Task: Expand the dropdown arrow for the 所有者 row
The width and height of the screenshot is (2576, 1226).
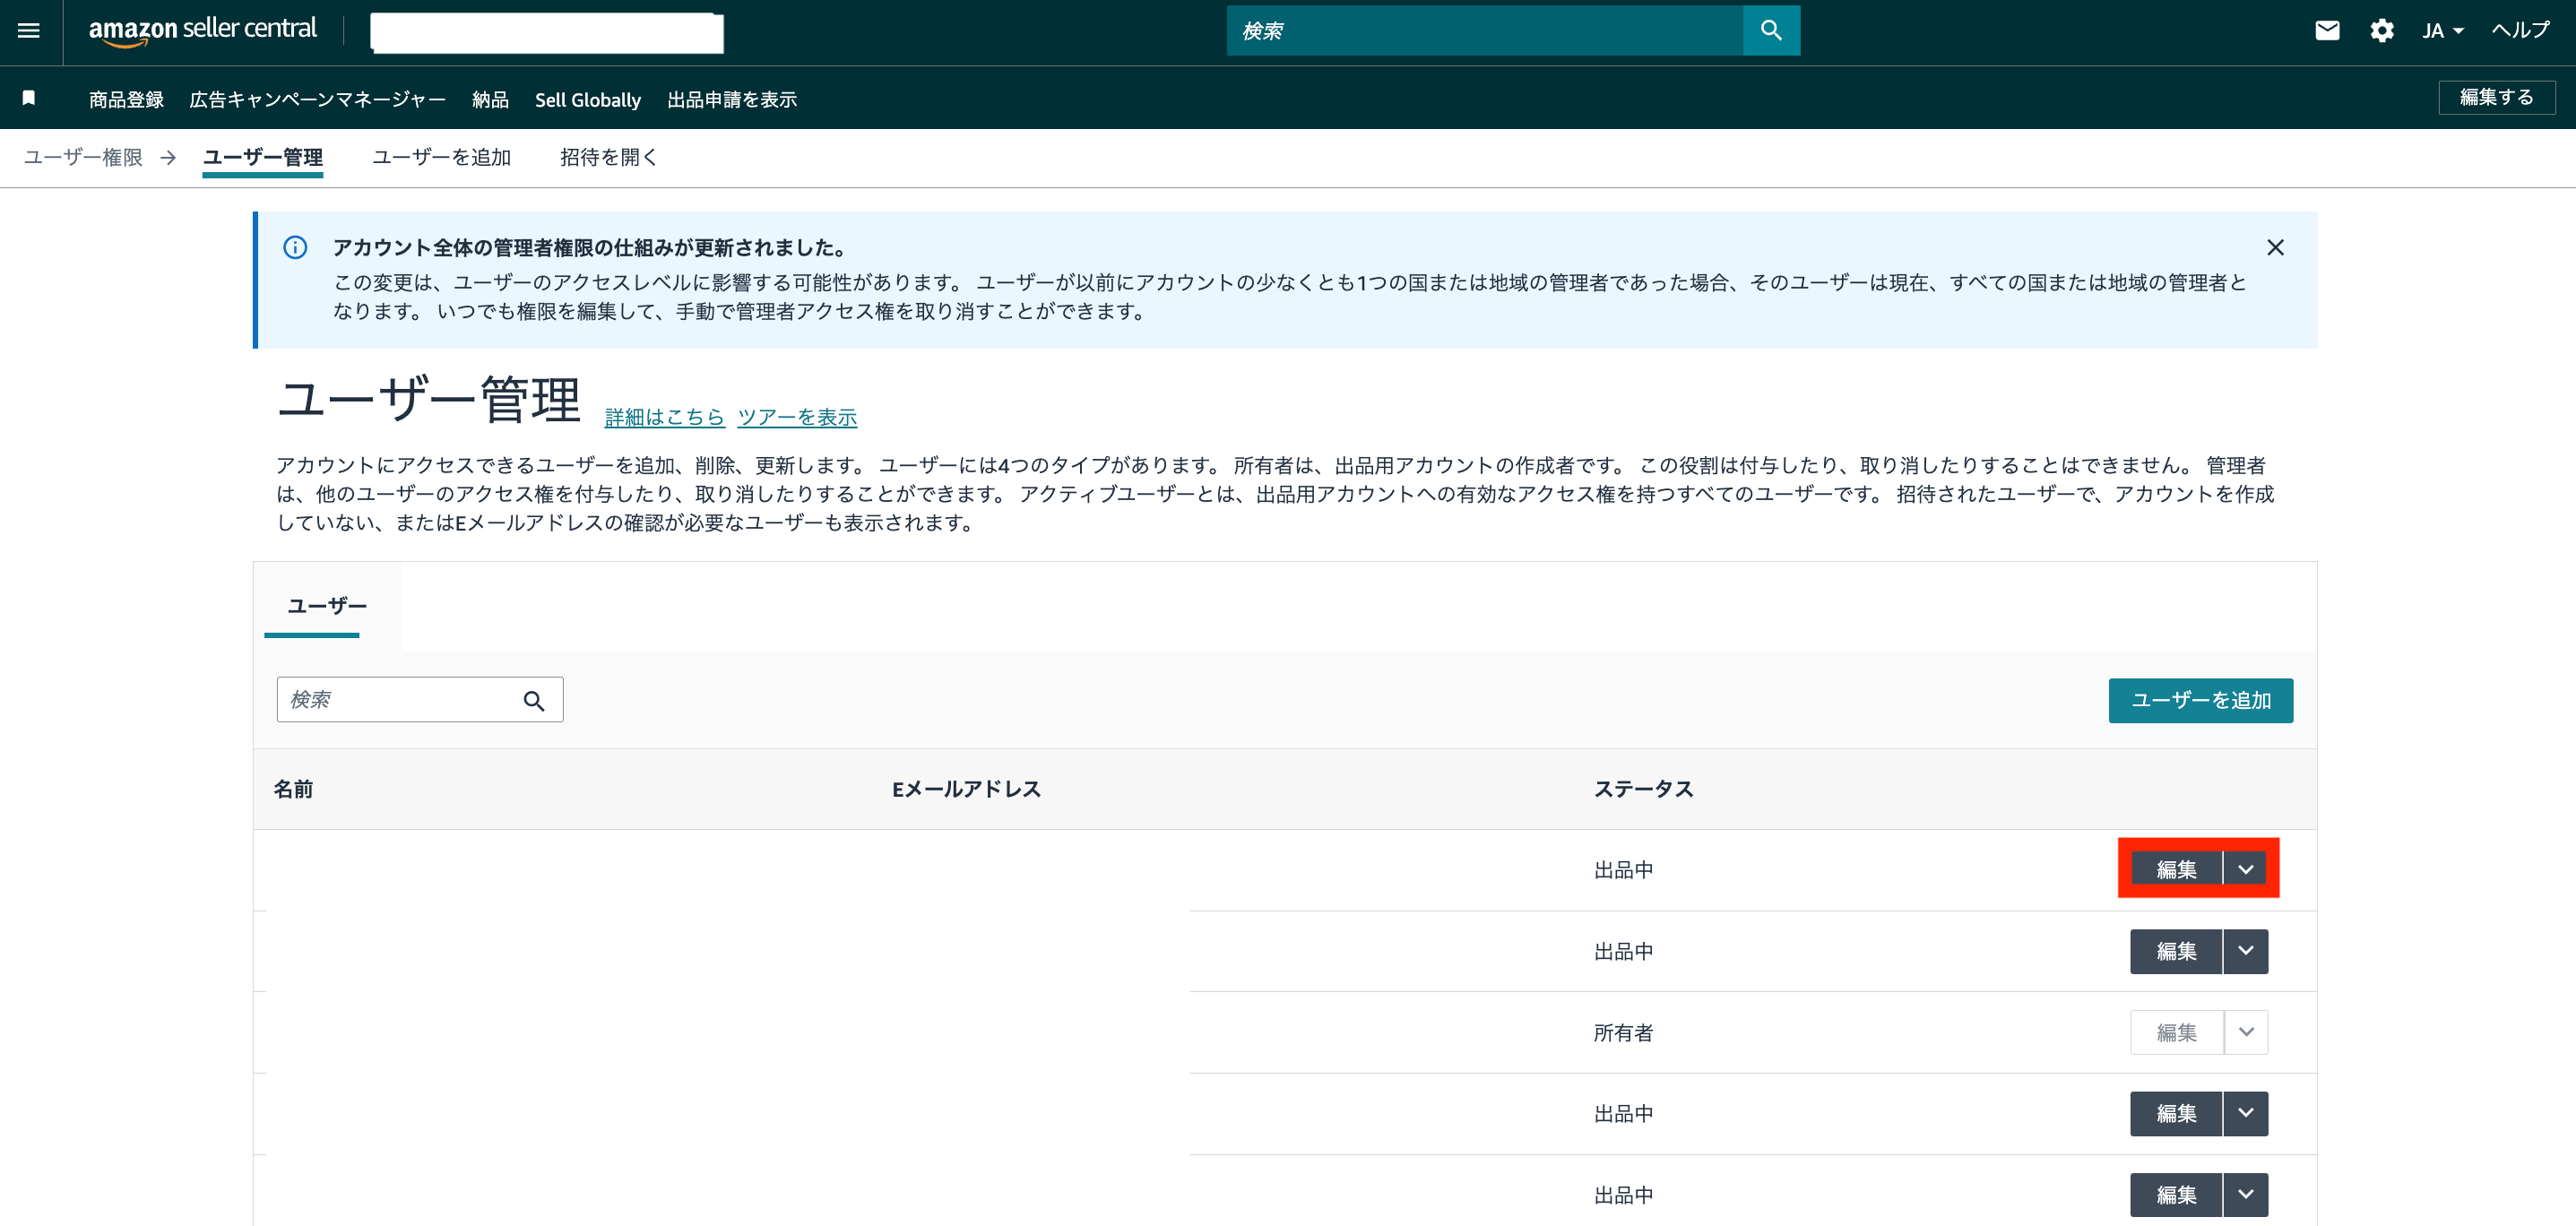Action: click(x=2246, y=1032)
